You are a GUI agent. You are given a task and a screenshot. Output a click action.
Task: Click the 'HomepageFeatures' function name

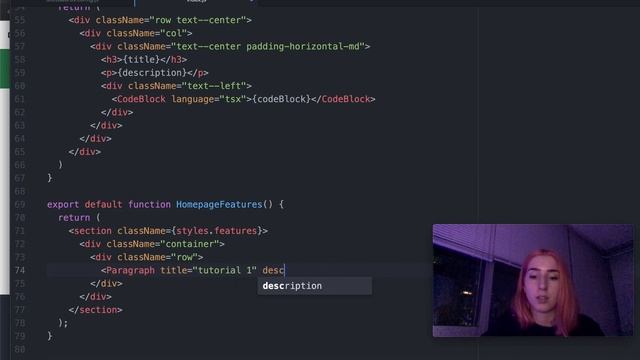(219, 204)
